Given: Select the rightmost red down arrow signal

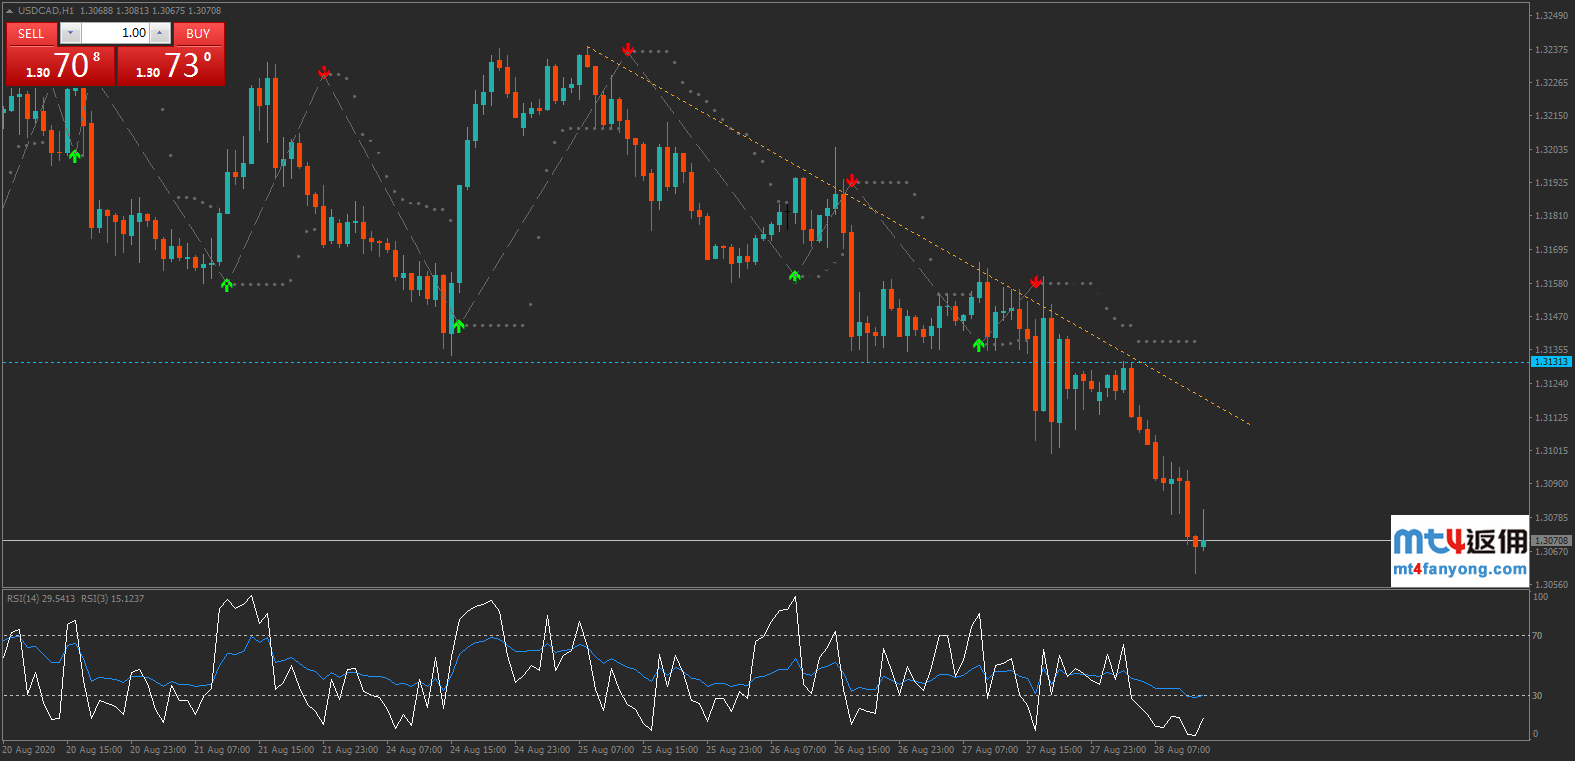Looking at the screenshot, I should coord(1036,282).
